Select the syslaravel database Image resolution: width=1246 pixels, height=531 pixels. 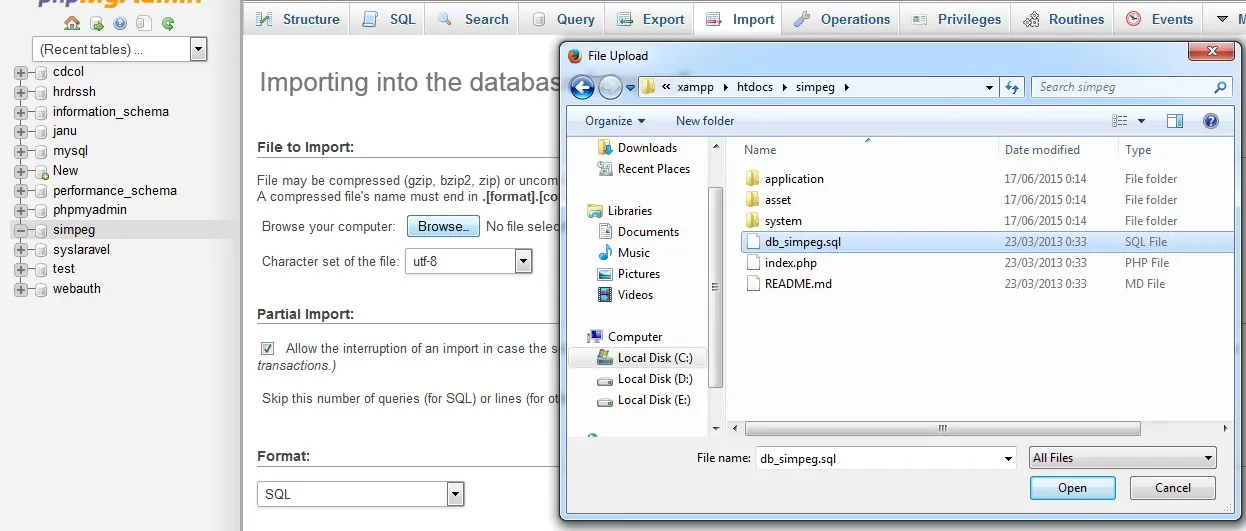[x=81, y=249]
